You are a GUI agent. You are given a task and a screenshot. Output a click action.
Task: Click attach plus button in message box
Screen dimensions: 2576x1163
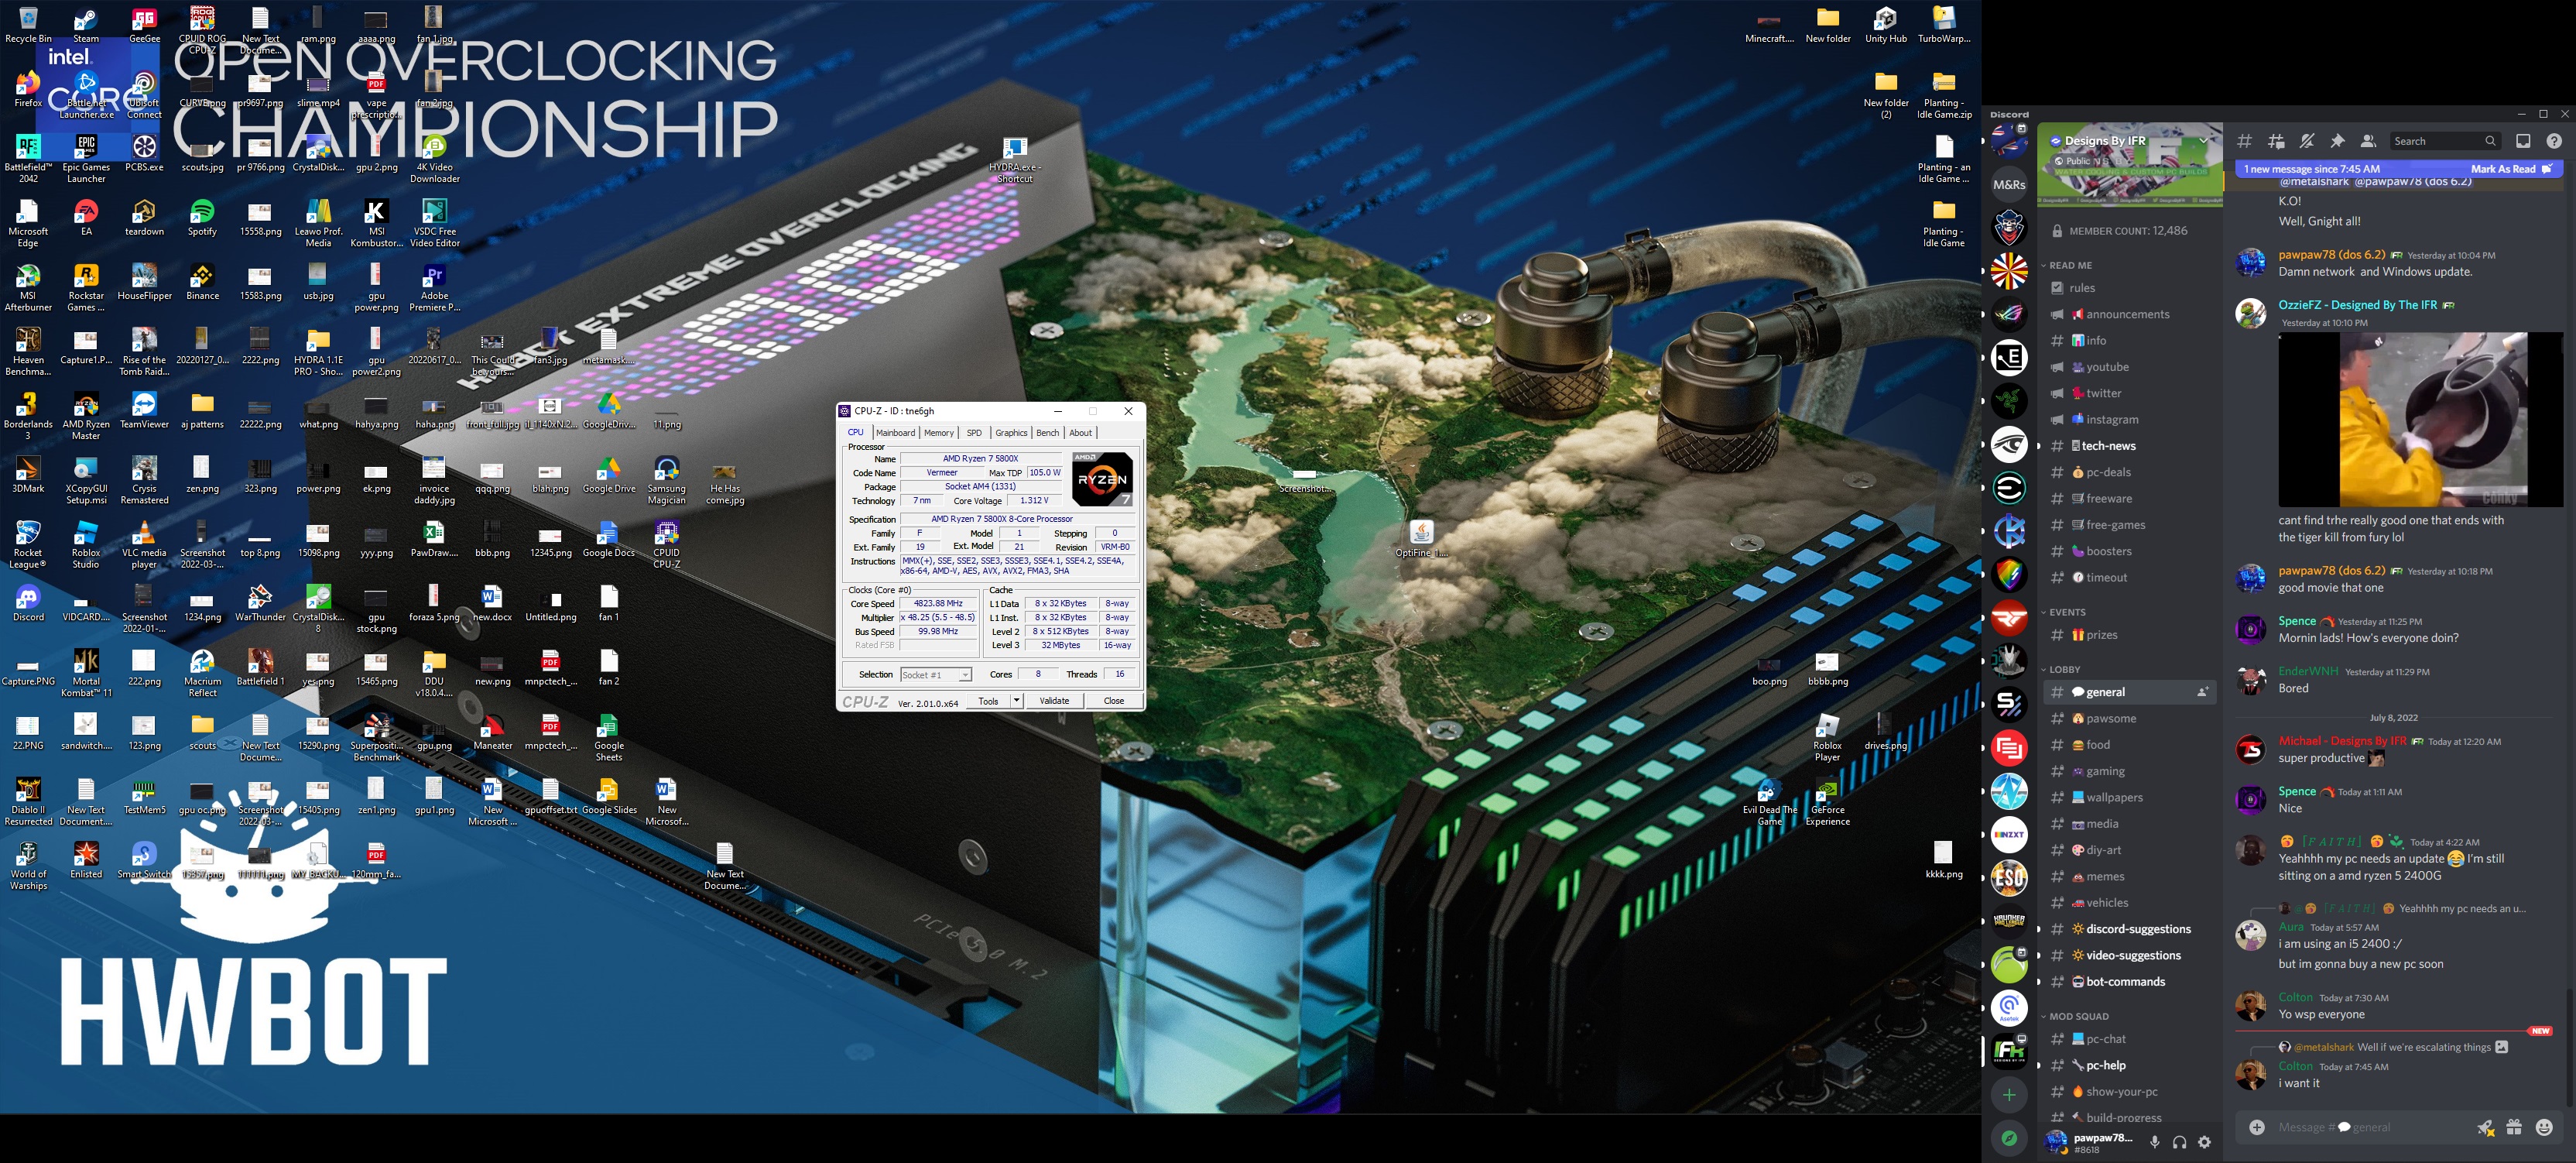pyautogui.click(x=2257, y=1127)
